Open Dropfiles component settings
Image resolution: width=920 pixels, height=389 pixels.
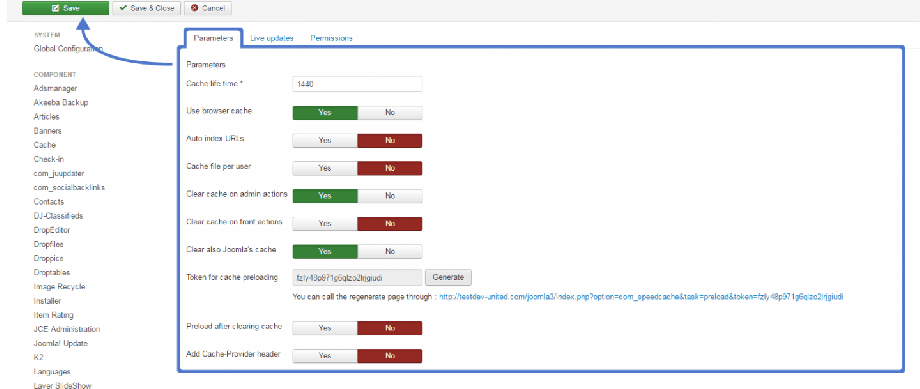click(x=49, y=244)
